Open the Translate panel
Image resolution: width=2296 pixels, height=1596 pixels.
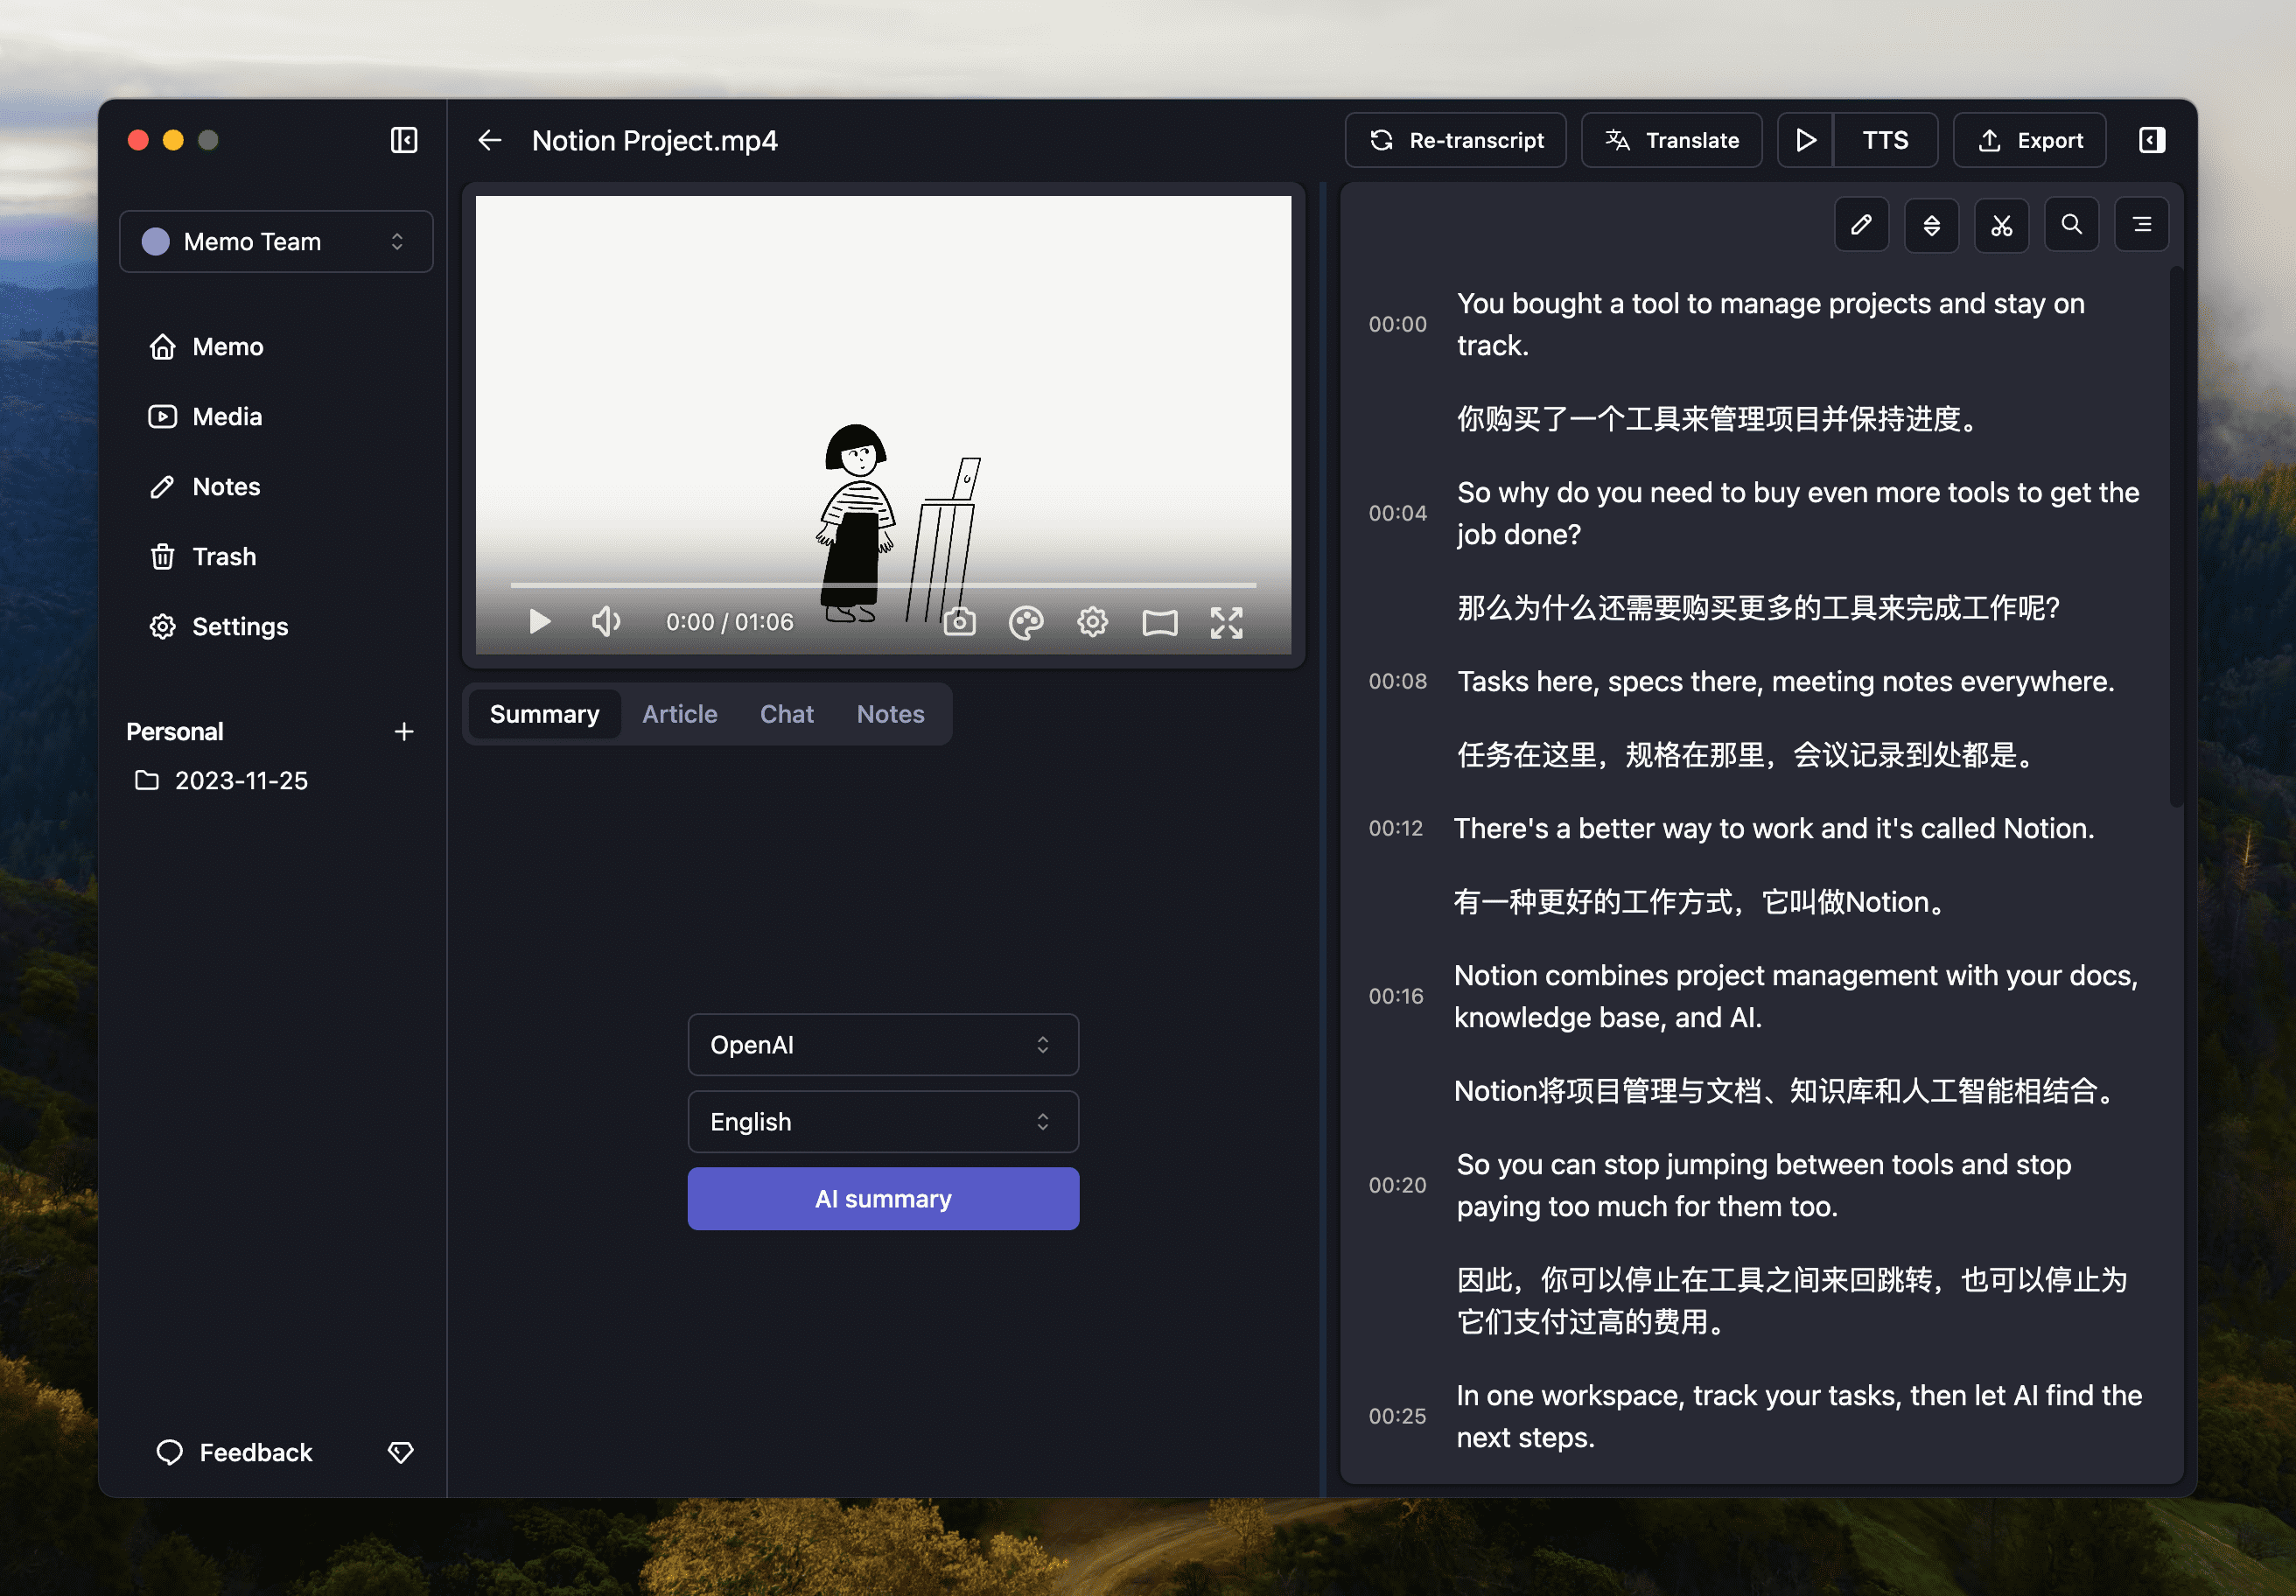(1671, 141)
